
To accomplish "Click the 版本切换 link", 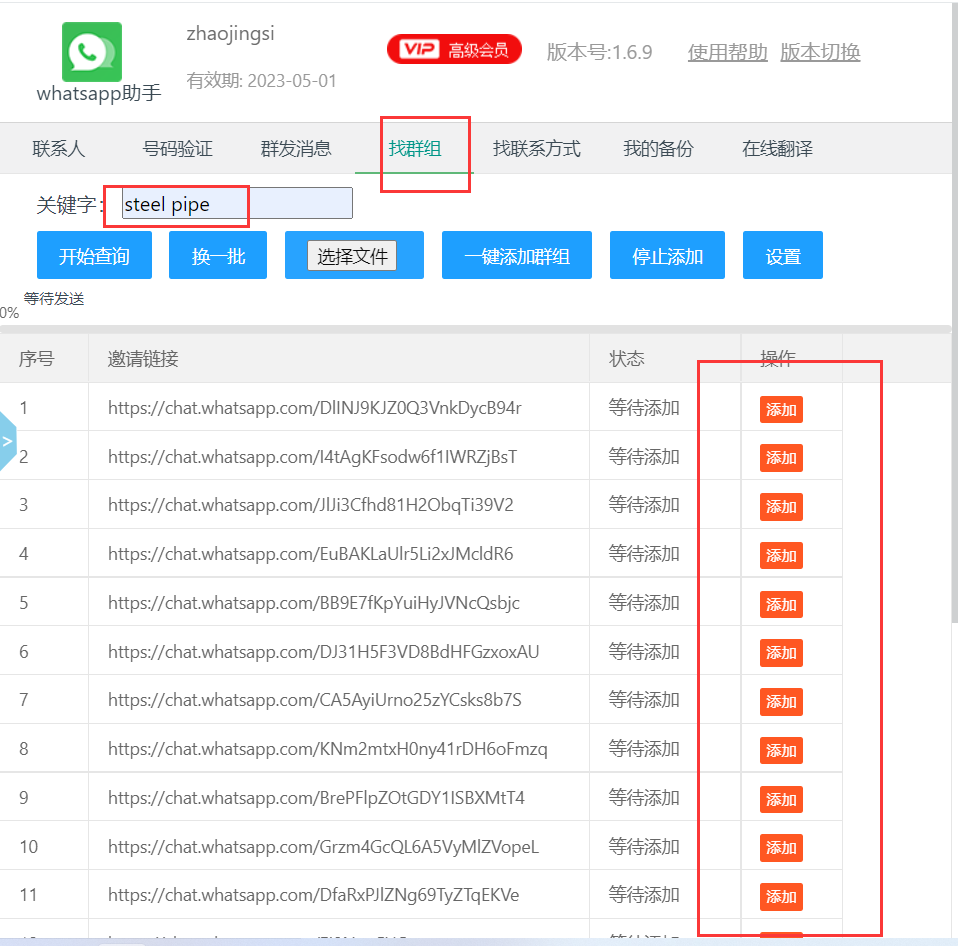I will click(x=820, y=52).
